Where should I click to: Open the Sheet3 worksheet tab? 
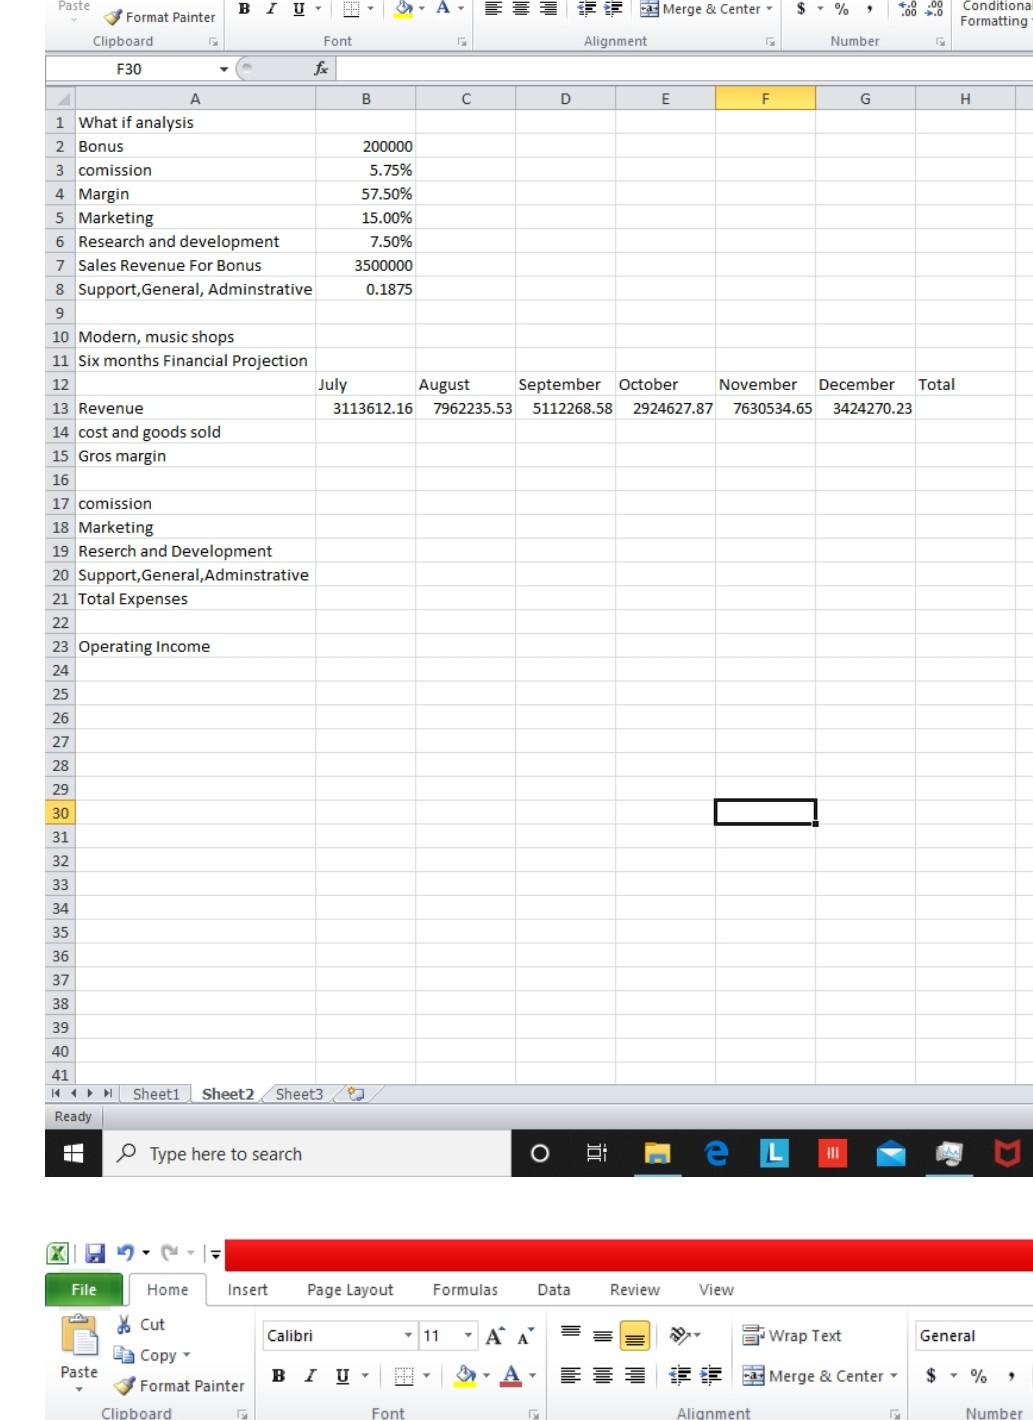tap(299, 1094)
